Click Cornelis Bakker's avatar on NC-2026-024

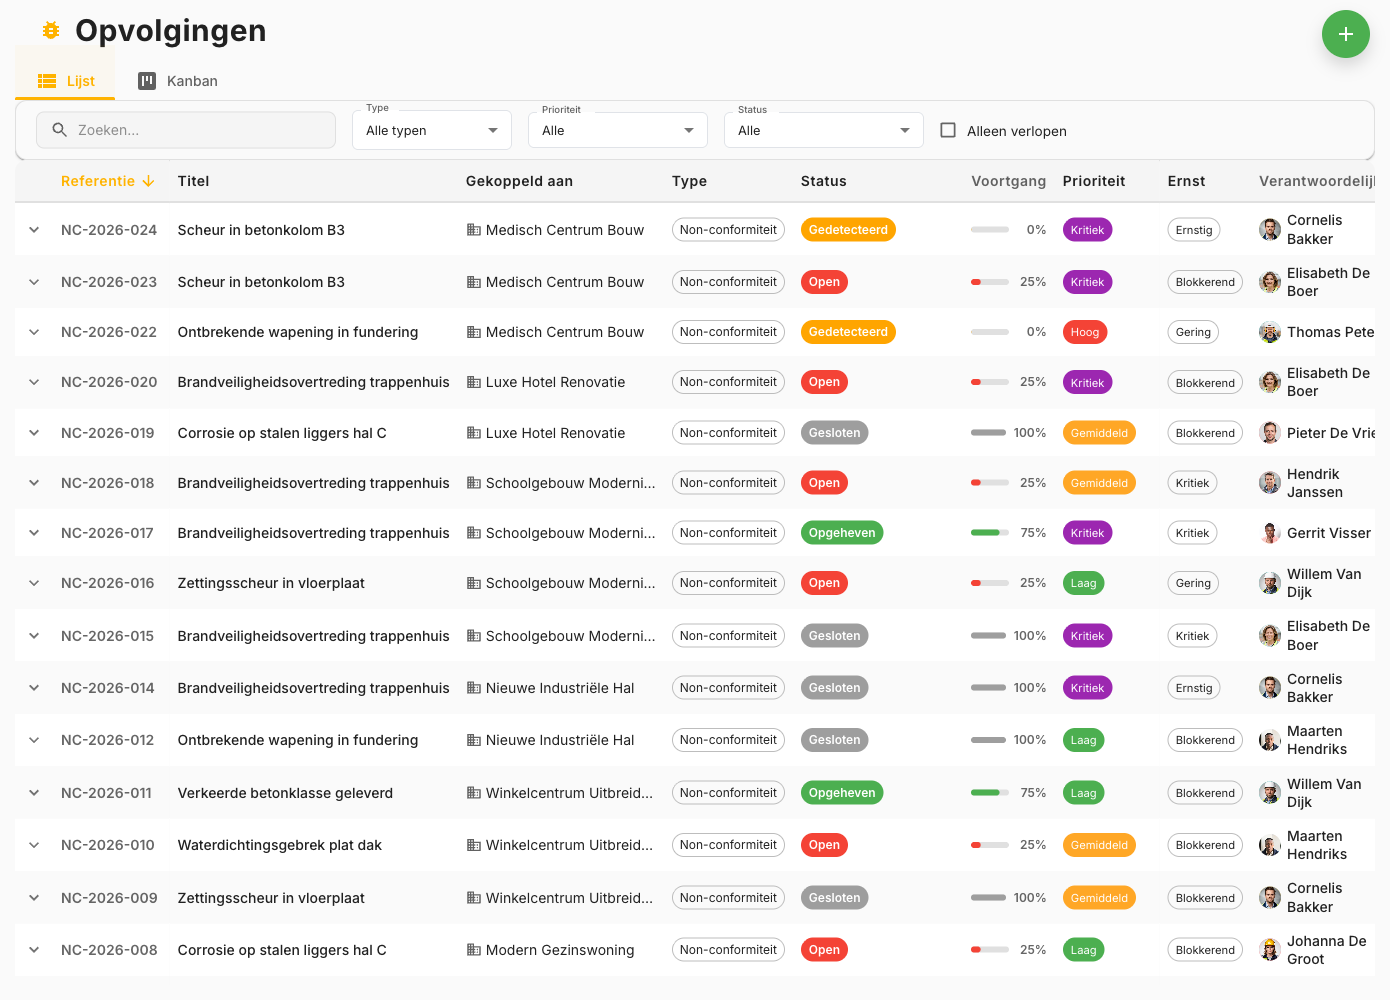(1270, 229)
